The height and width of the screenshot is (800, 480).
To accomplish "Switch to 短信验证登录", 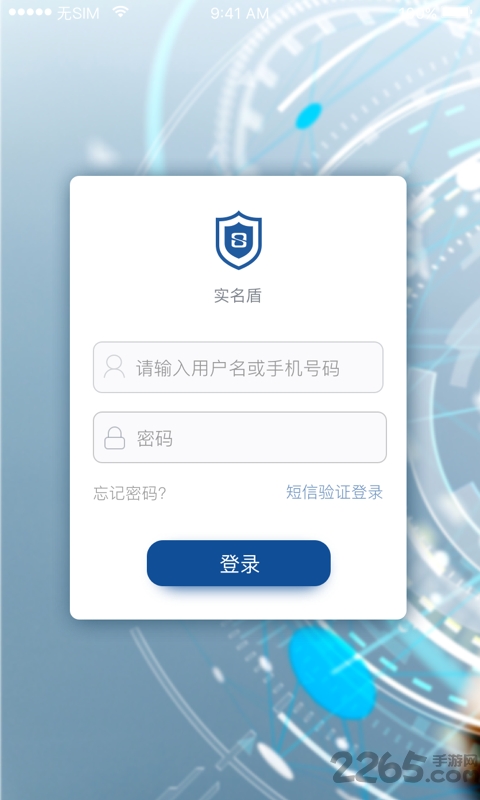I will 334,492.
